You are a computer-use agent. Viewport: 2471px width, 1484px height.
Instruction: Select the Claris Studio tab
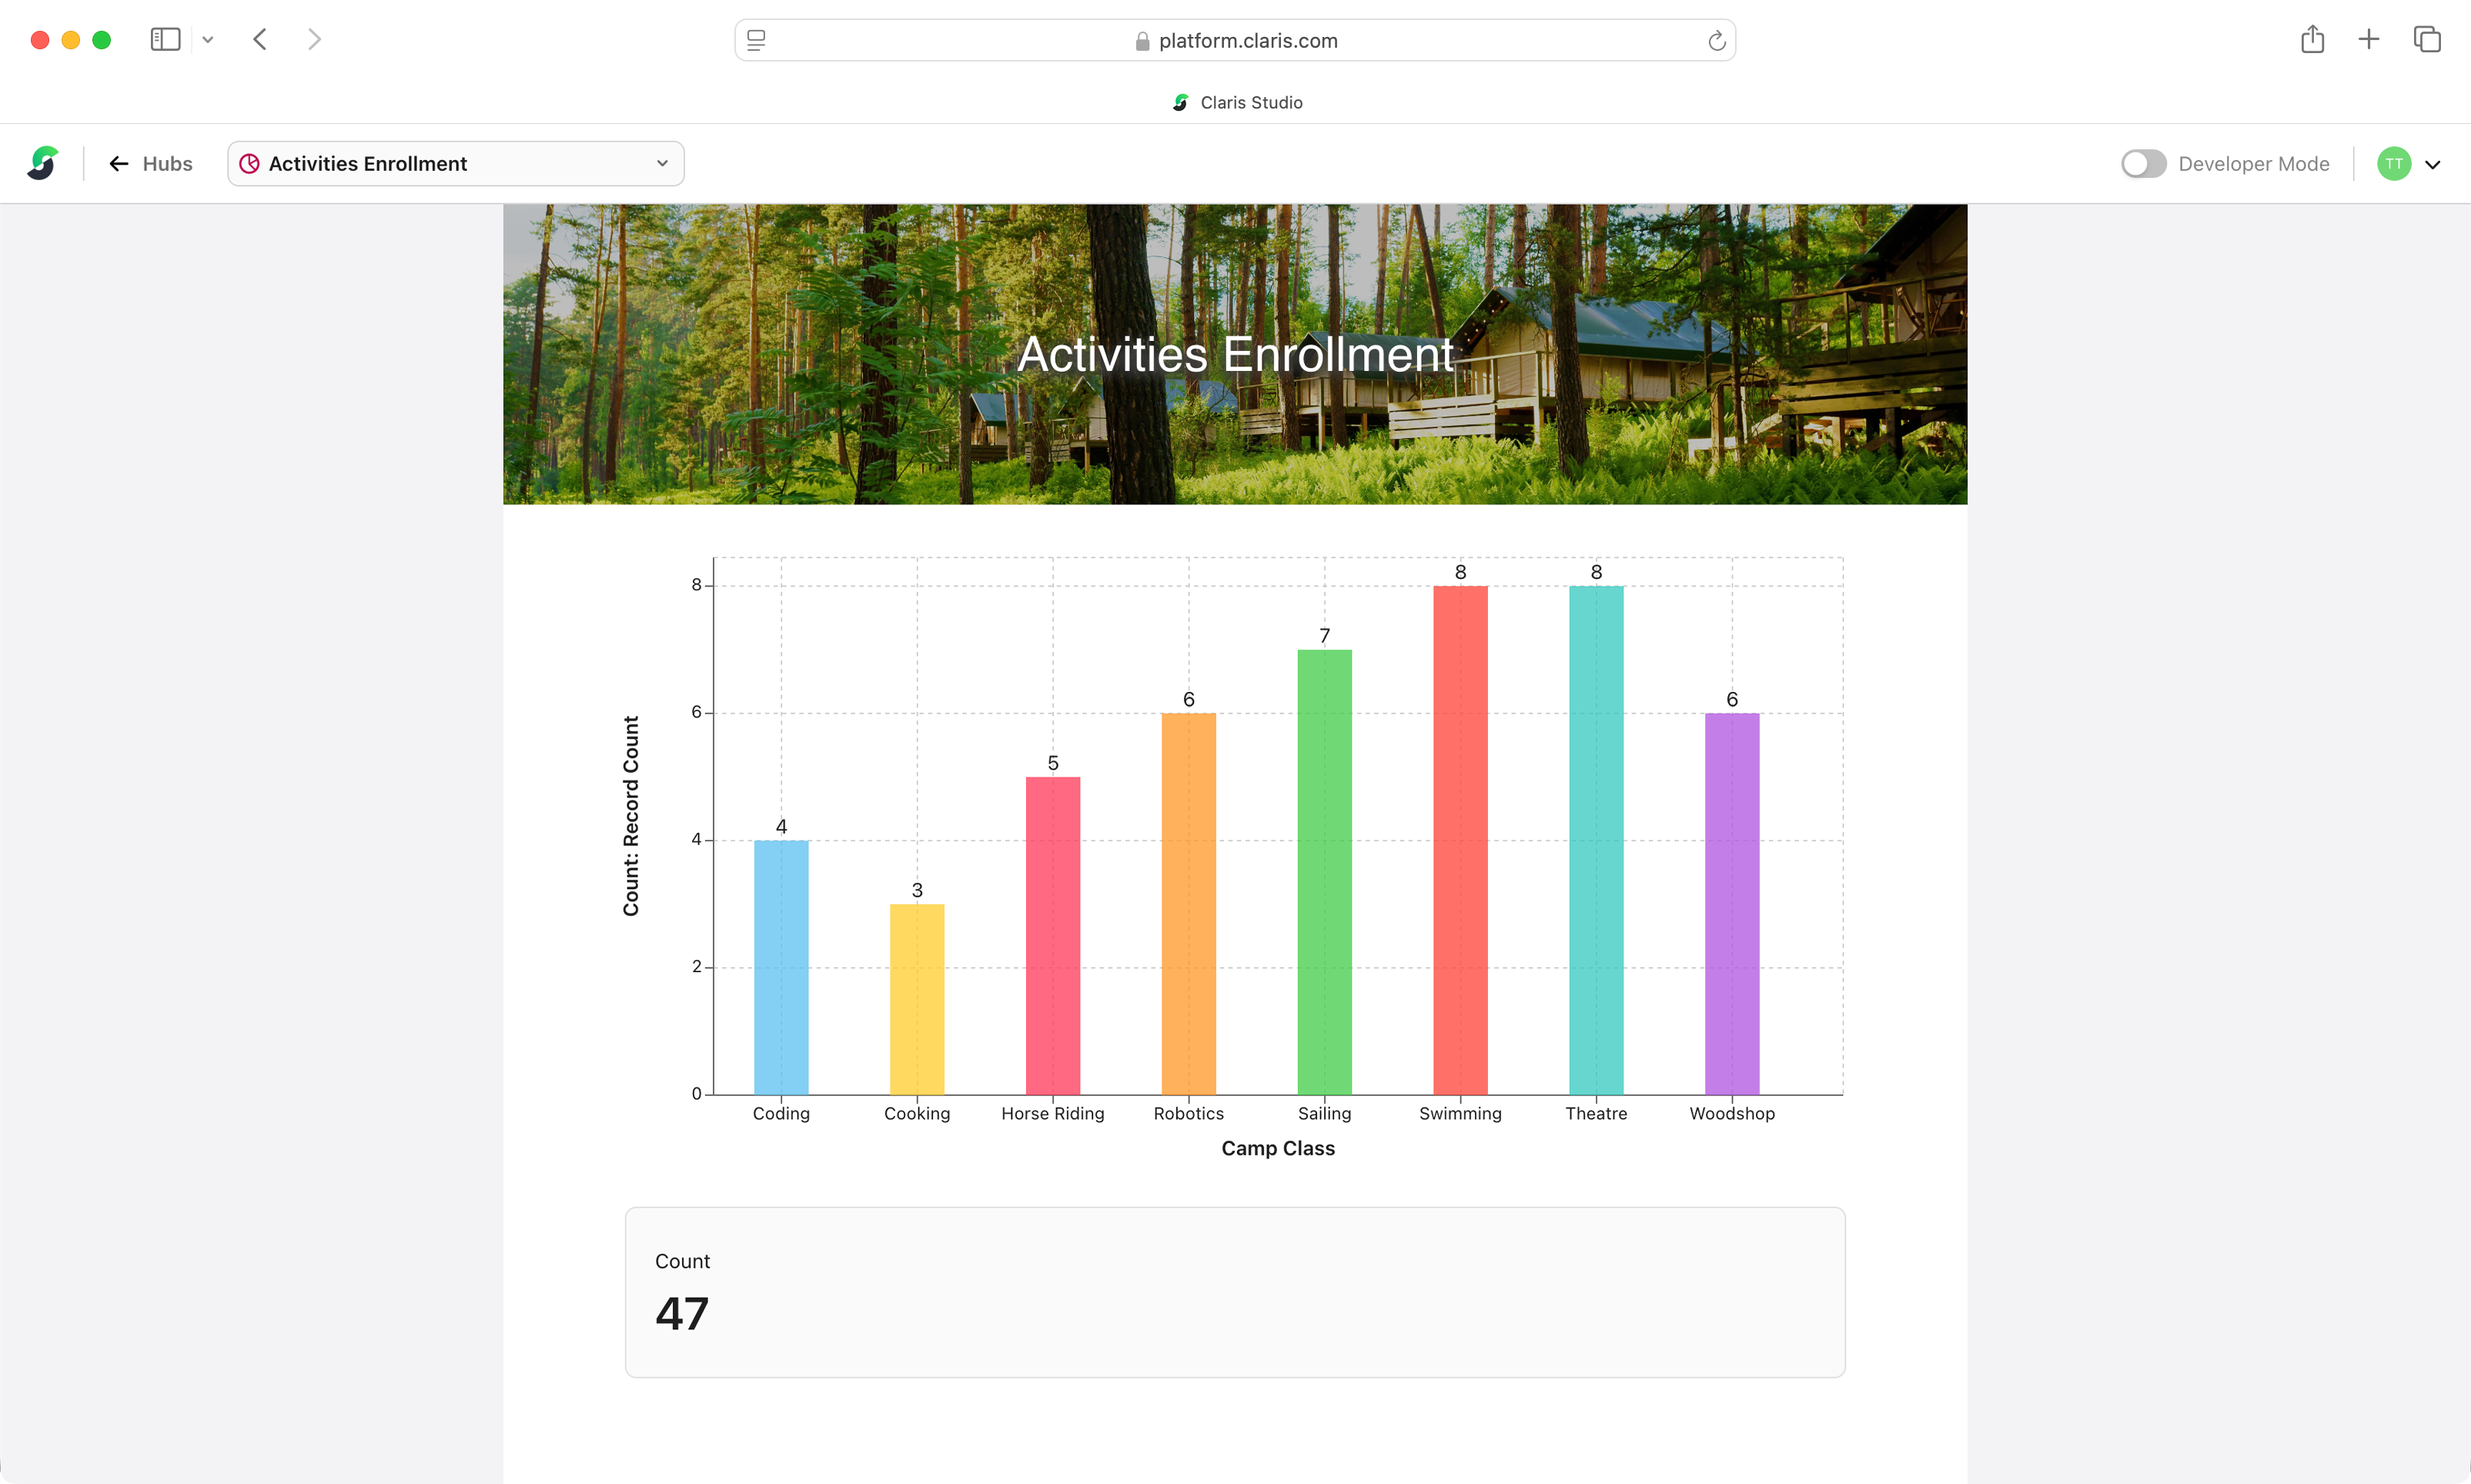pos(1237,102)
